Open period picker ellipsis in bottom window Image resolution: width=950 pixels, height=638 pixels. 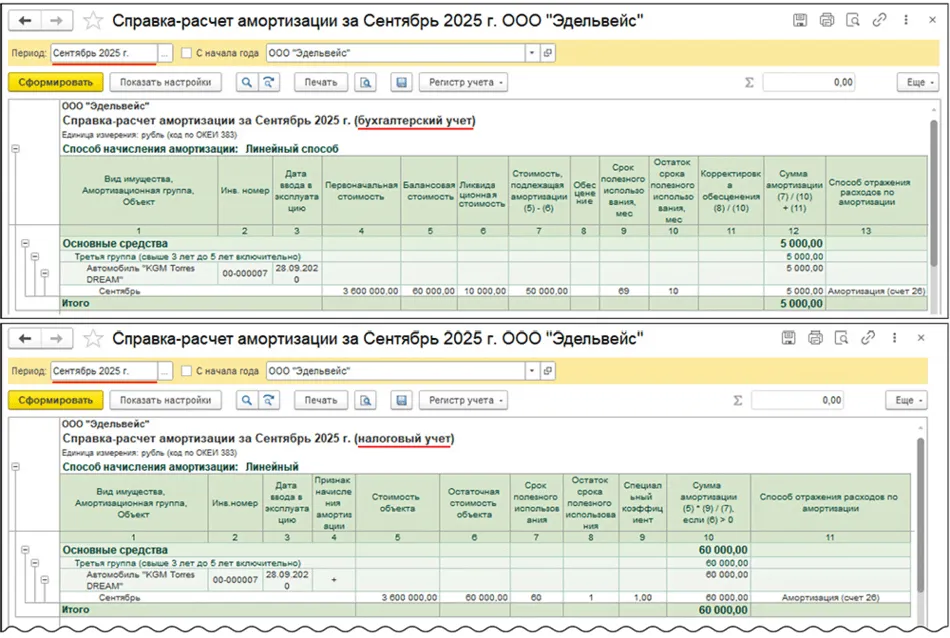[165, 371]
